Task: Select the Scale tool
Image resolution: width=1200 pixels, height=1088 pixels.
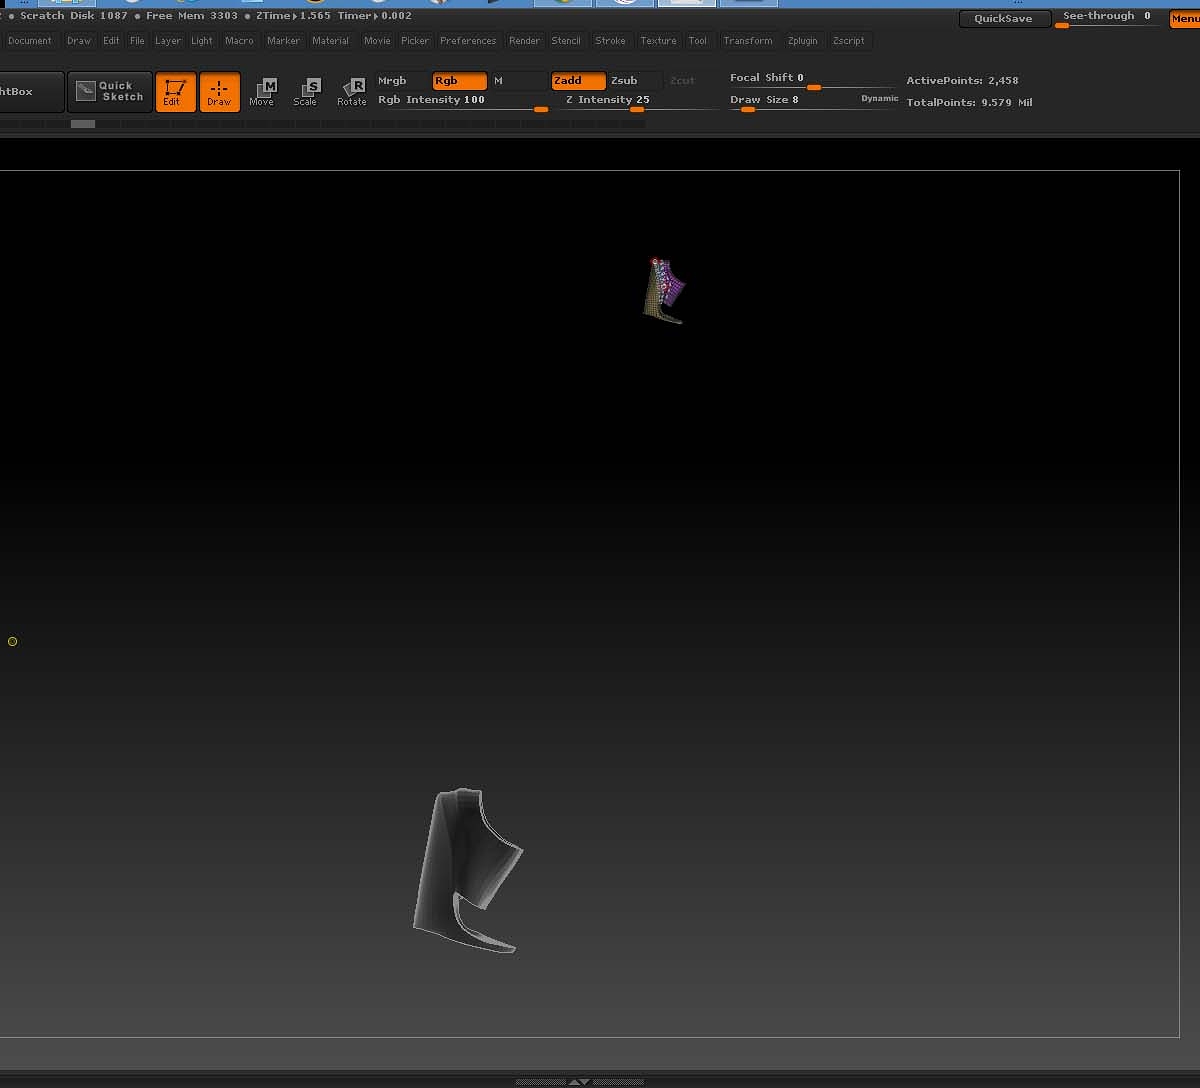Action: point(306,92)
